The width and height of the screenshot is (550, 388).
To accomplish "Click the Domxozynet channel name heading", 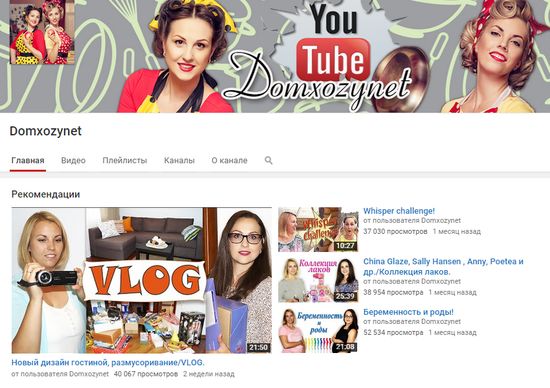I will pyautogui.click(x=46, y=131).
